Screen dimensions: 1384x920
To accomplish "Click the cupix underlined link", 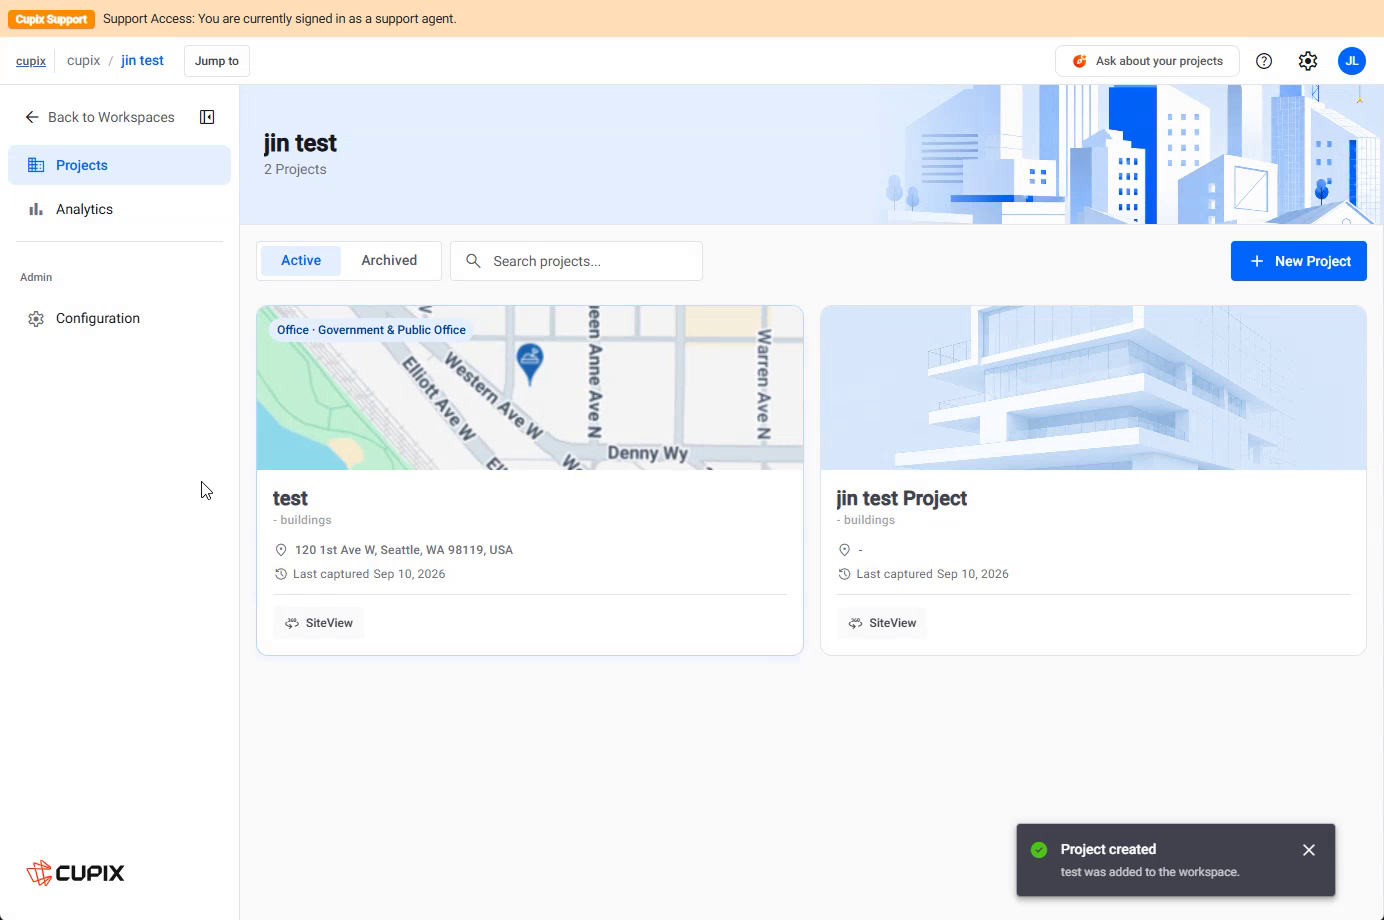I will [31, 61].
